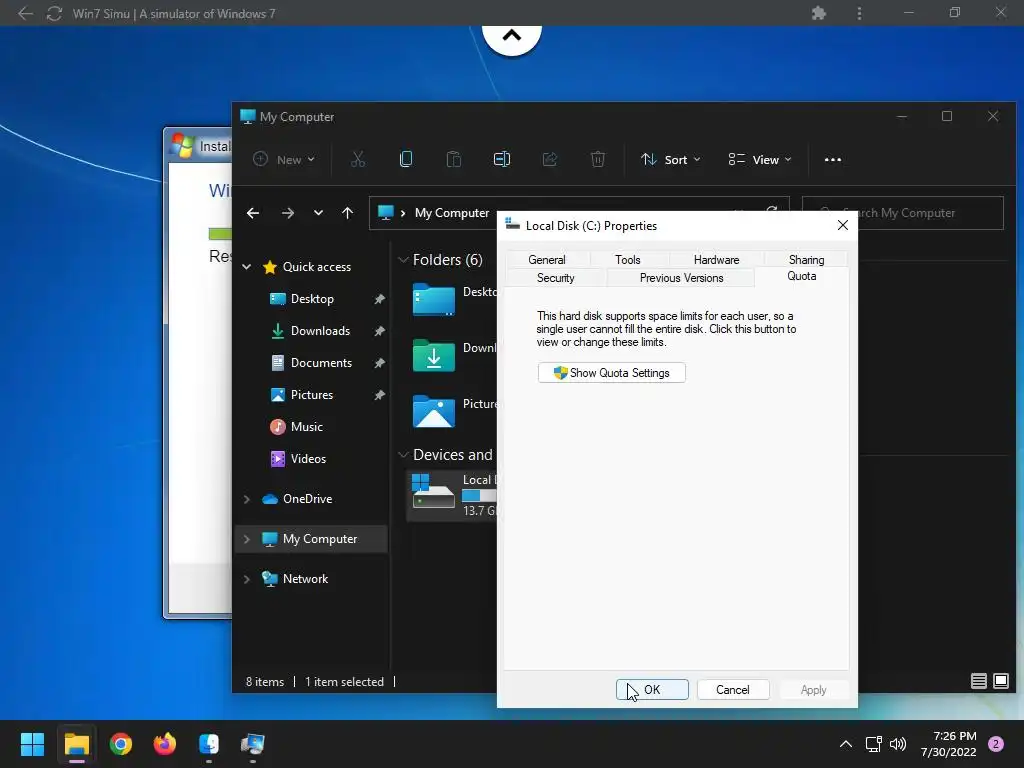Screen dimensions: 1024x768
Task: Click the Copy icon in toolbar
Action: pyautogui.click(x=406, y=159)
